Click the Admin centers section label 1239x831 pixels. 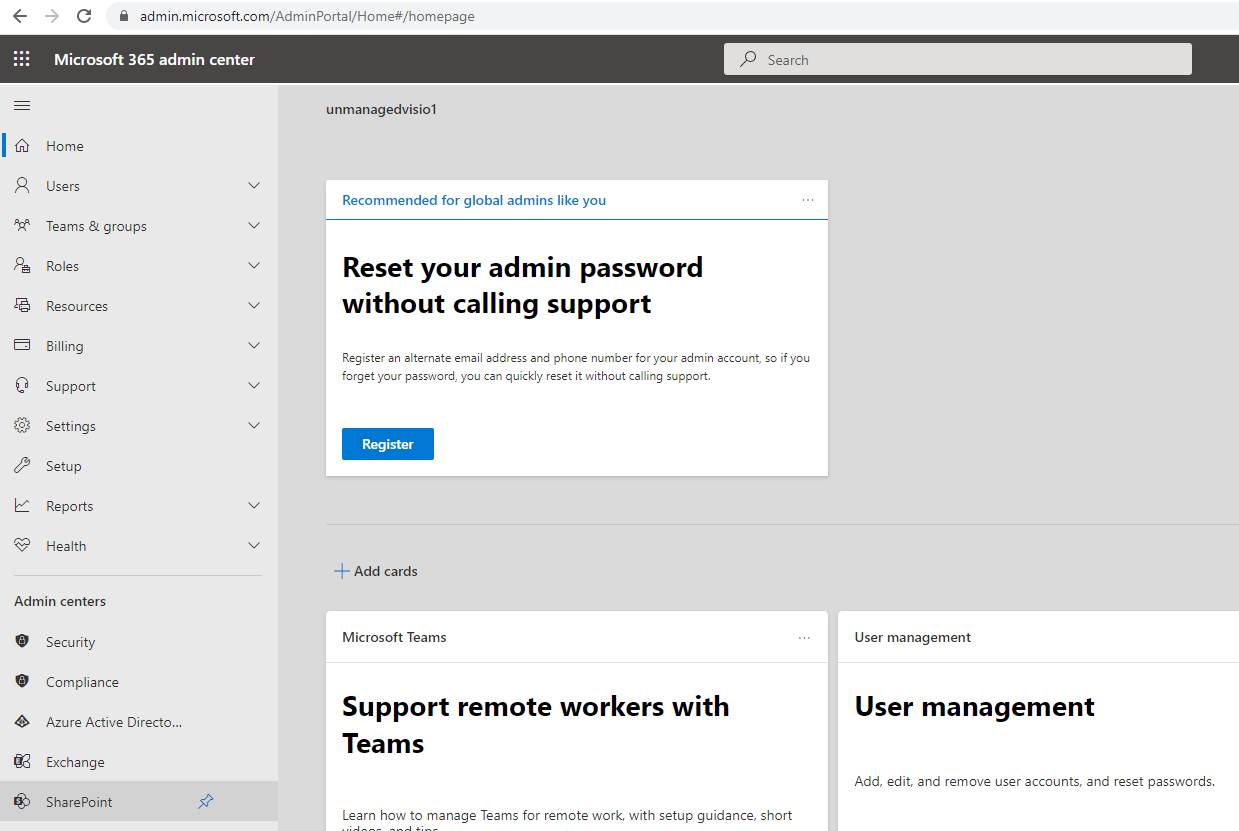pyautogui.click(x=60, y=601)
